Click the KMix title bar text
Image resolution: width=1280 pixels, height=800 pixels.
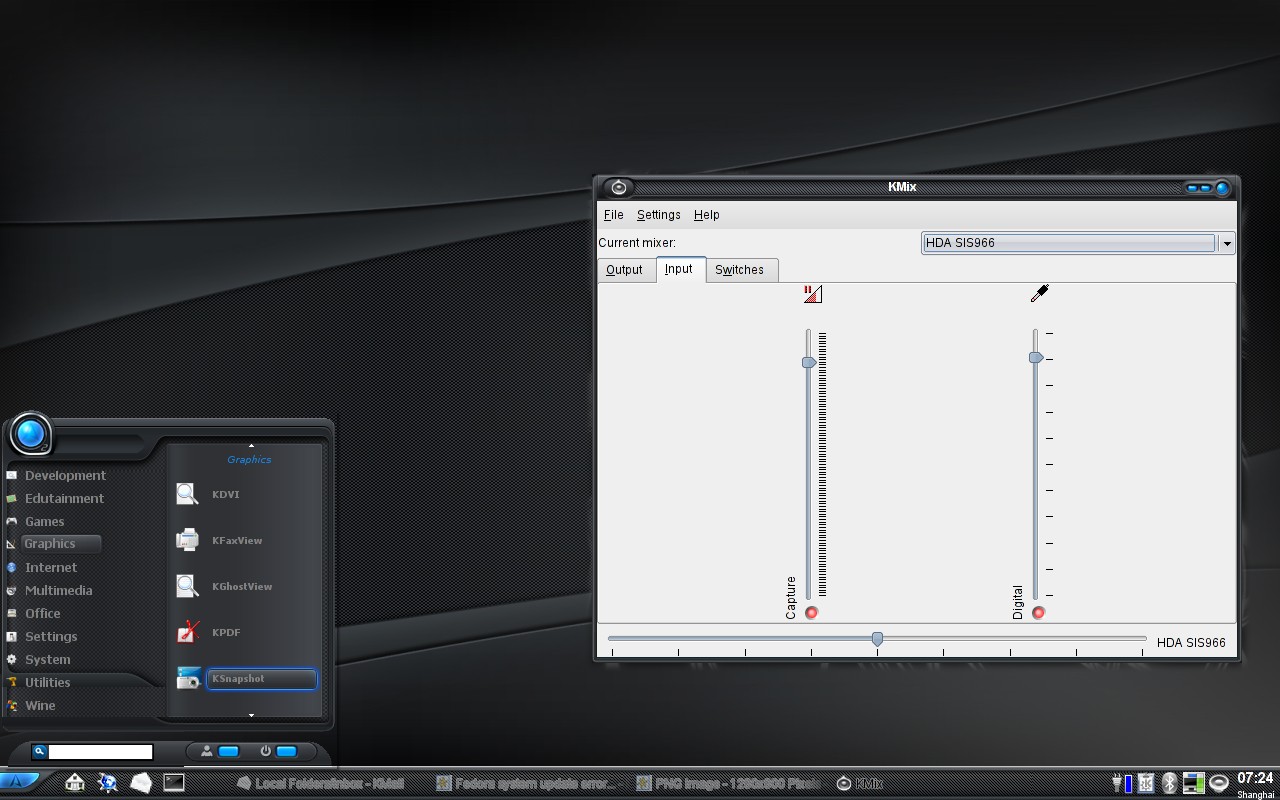[x=902, y=187]
